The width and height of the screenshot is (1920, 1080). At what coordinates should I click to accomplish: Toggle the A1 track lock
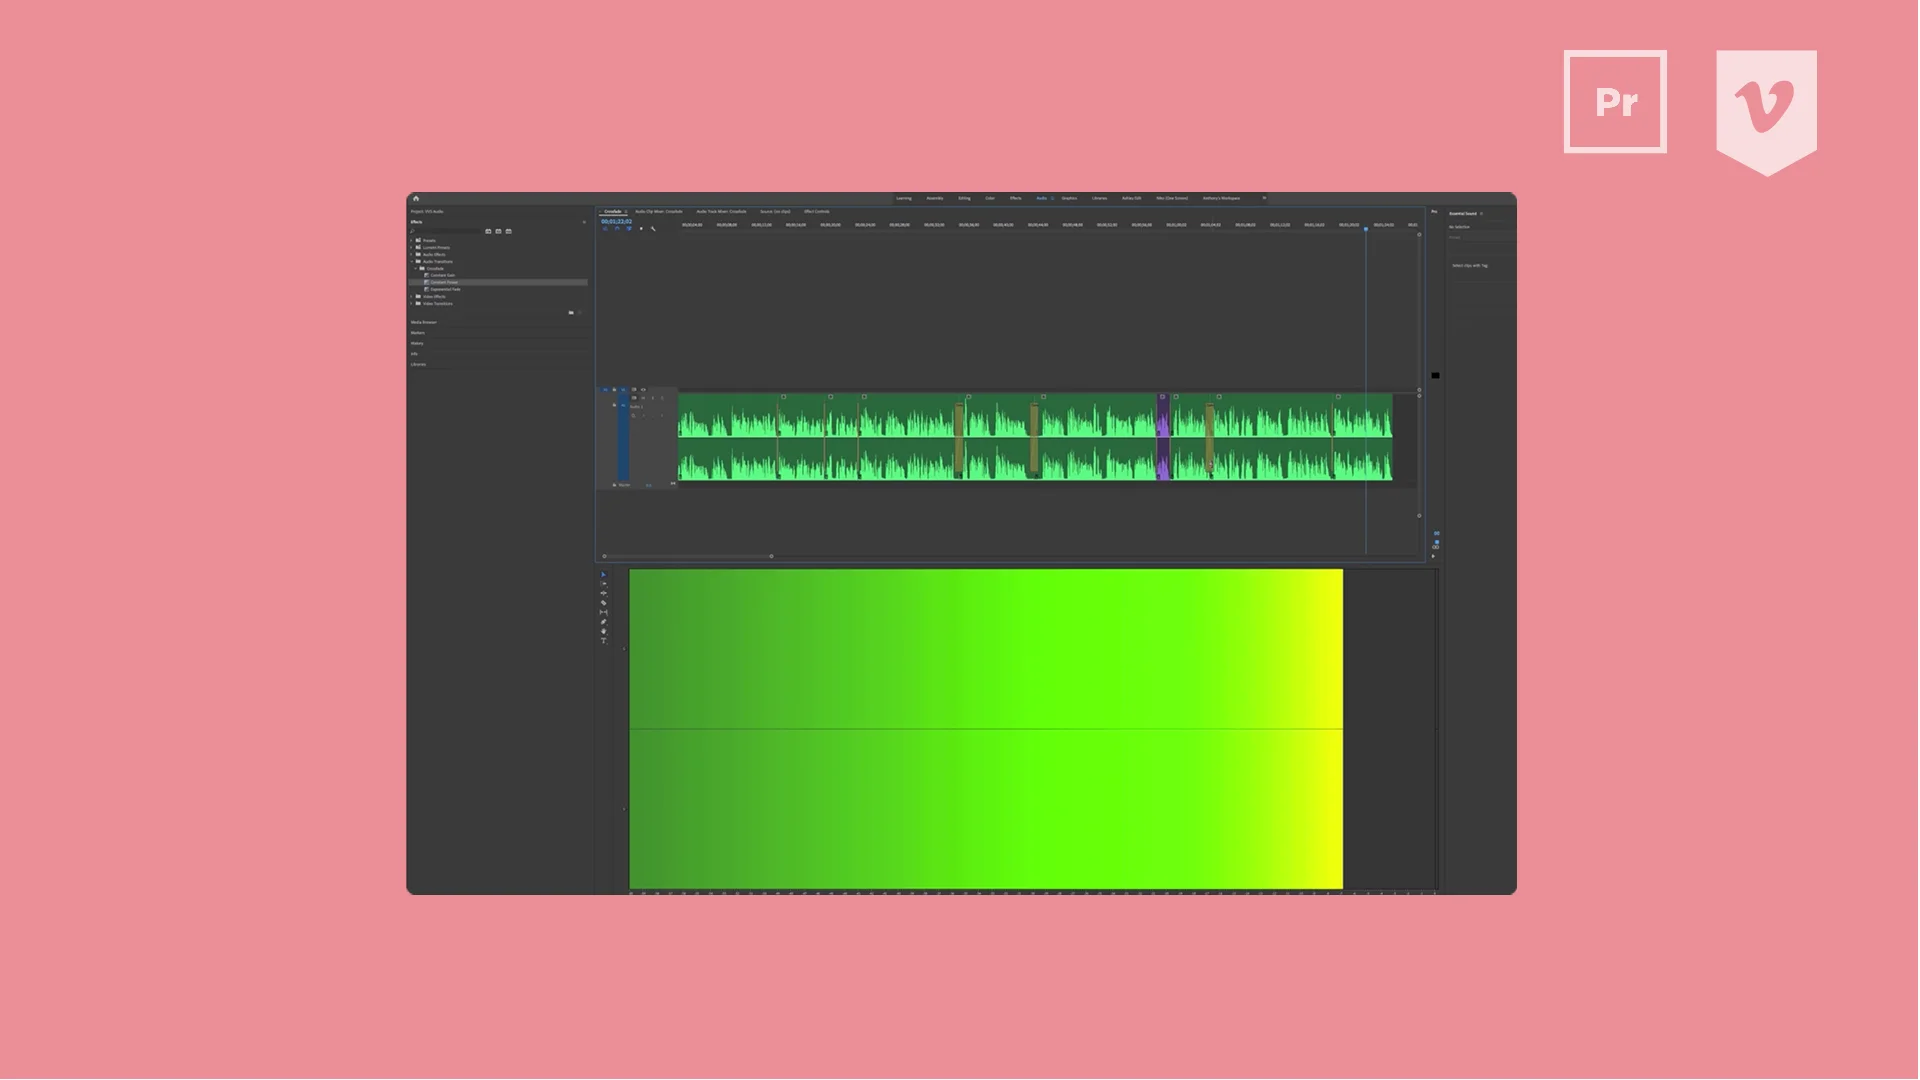pyautogui.click(x=614, y=405)
